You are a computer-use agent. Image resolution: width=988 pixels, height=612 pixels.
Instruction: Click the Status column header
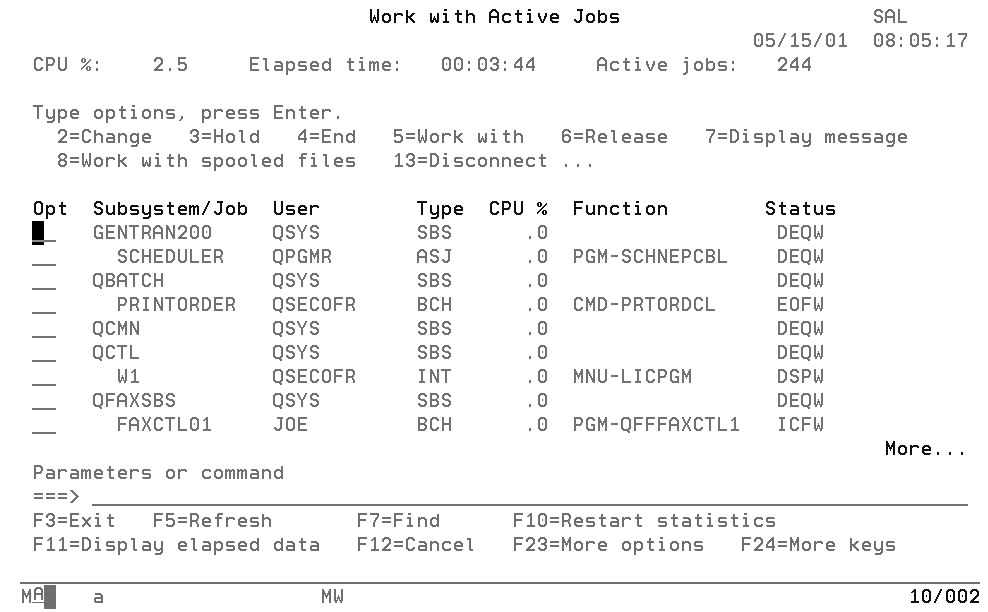pos(800,208)
